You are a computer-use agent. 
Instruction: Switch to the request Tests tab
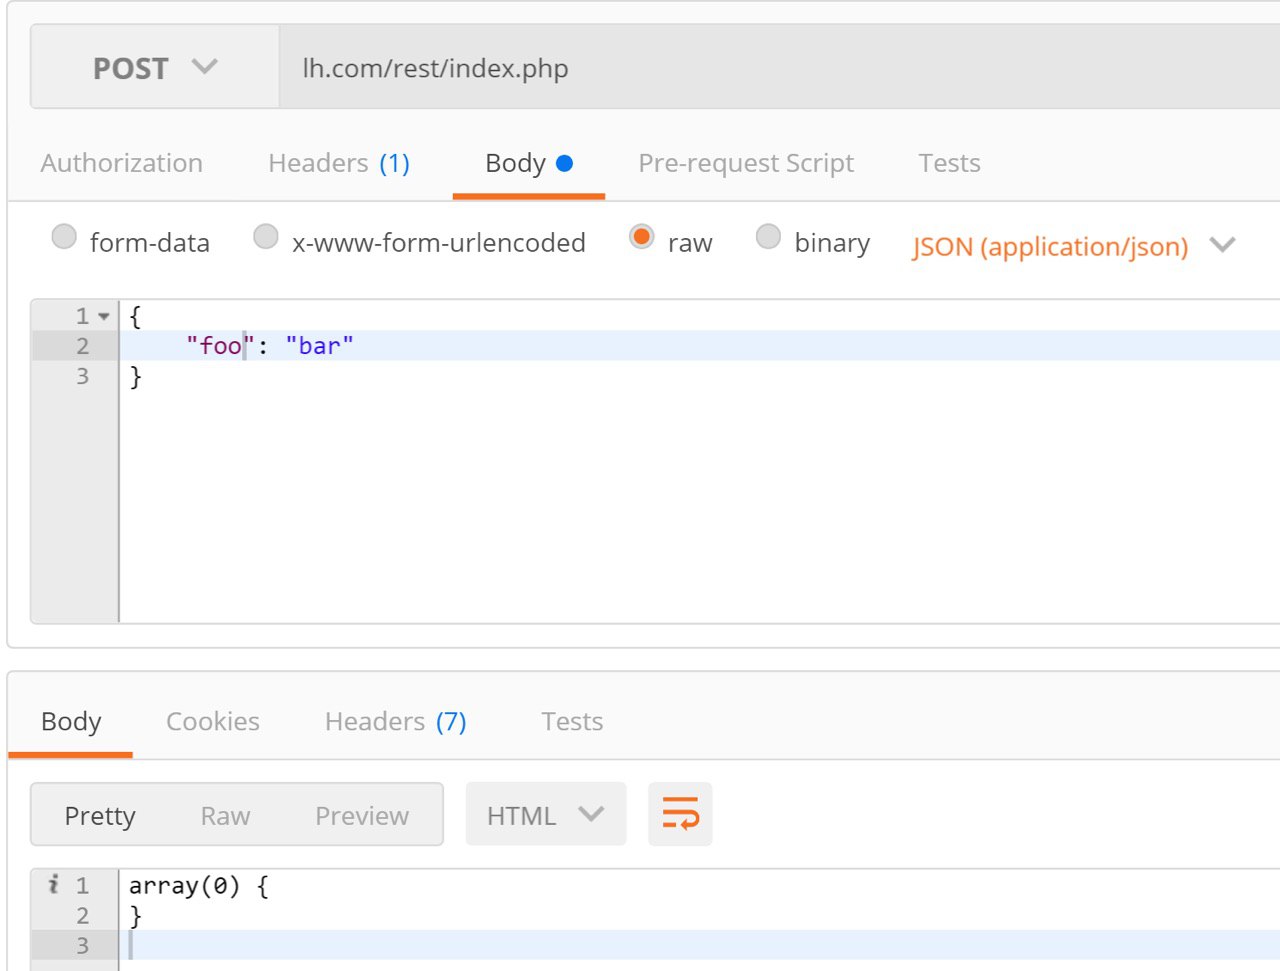coord(949,163)
